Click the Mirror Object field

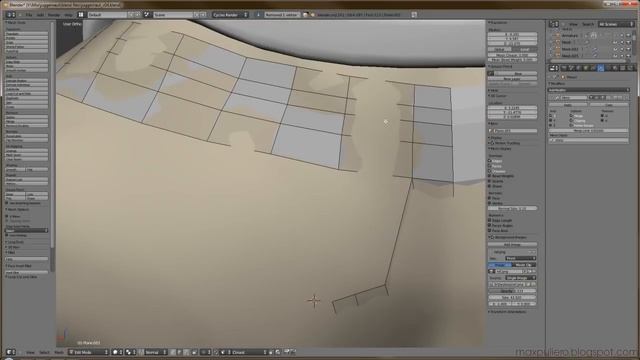click(x=588, y=140)
